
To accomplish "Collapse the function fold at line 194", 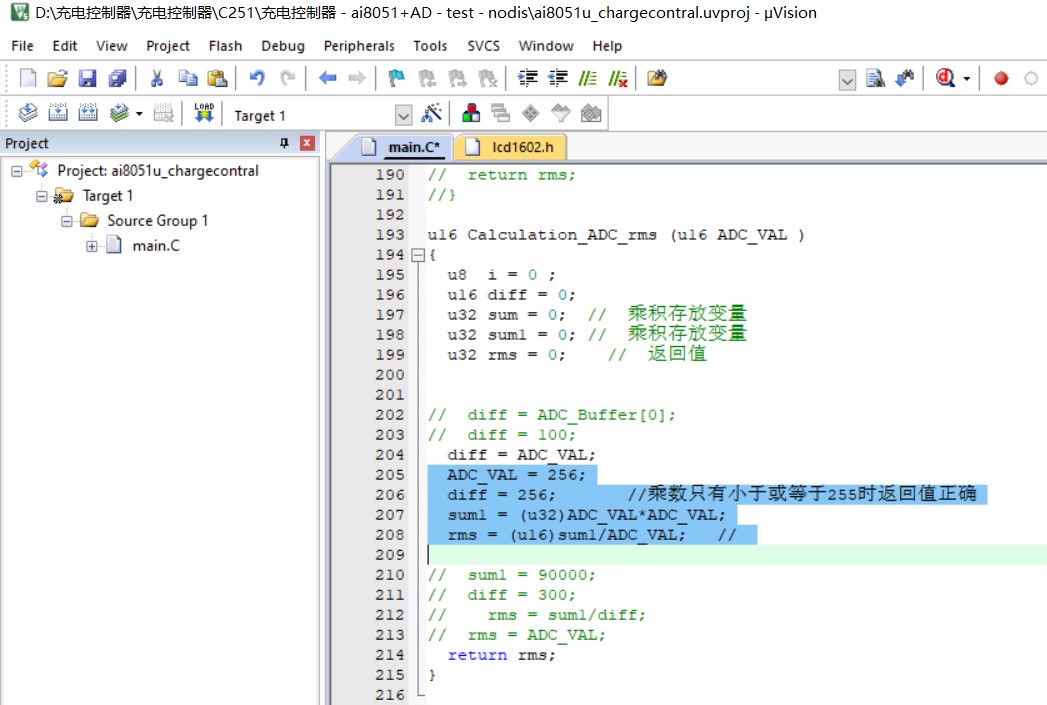I will (418, 255).
